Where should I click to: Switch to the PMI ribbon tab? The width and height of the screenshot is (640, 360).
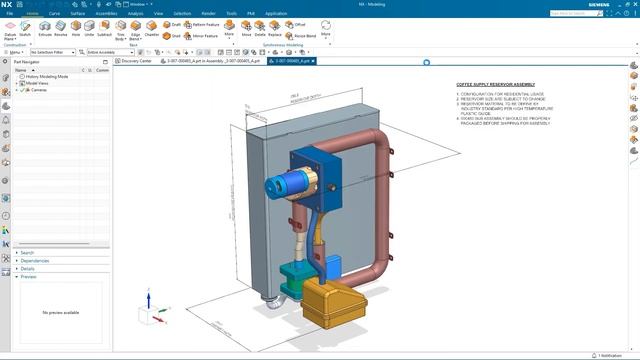pyautogui.click(x=251, y=13)
